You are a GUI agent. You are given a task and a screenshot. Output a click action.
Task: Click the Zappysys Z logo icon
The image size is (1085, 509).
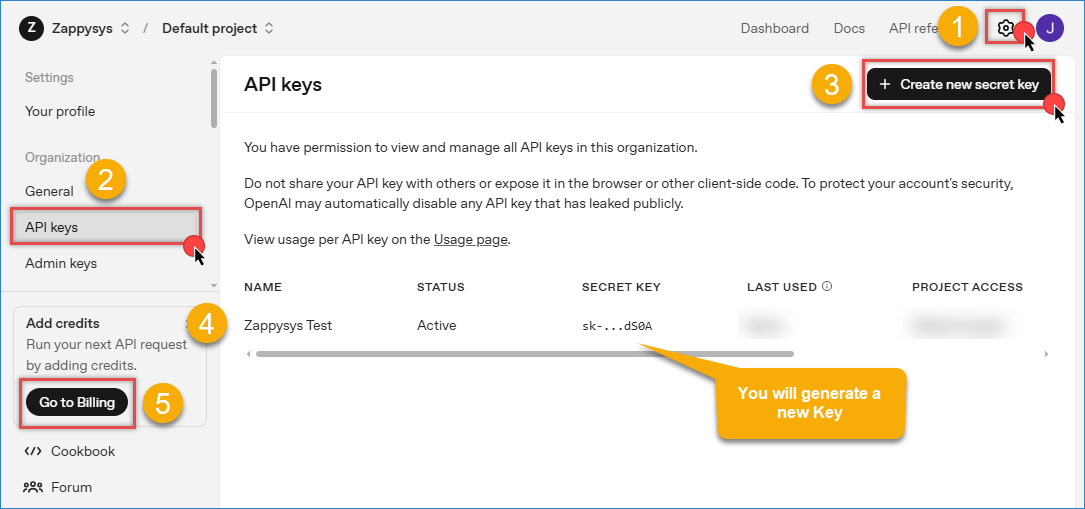[31, 28]
